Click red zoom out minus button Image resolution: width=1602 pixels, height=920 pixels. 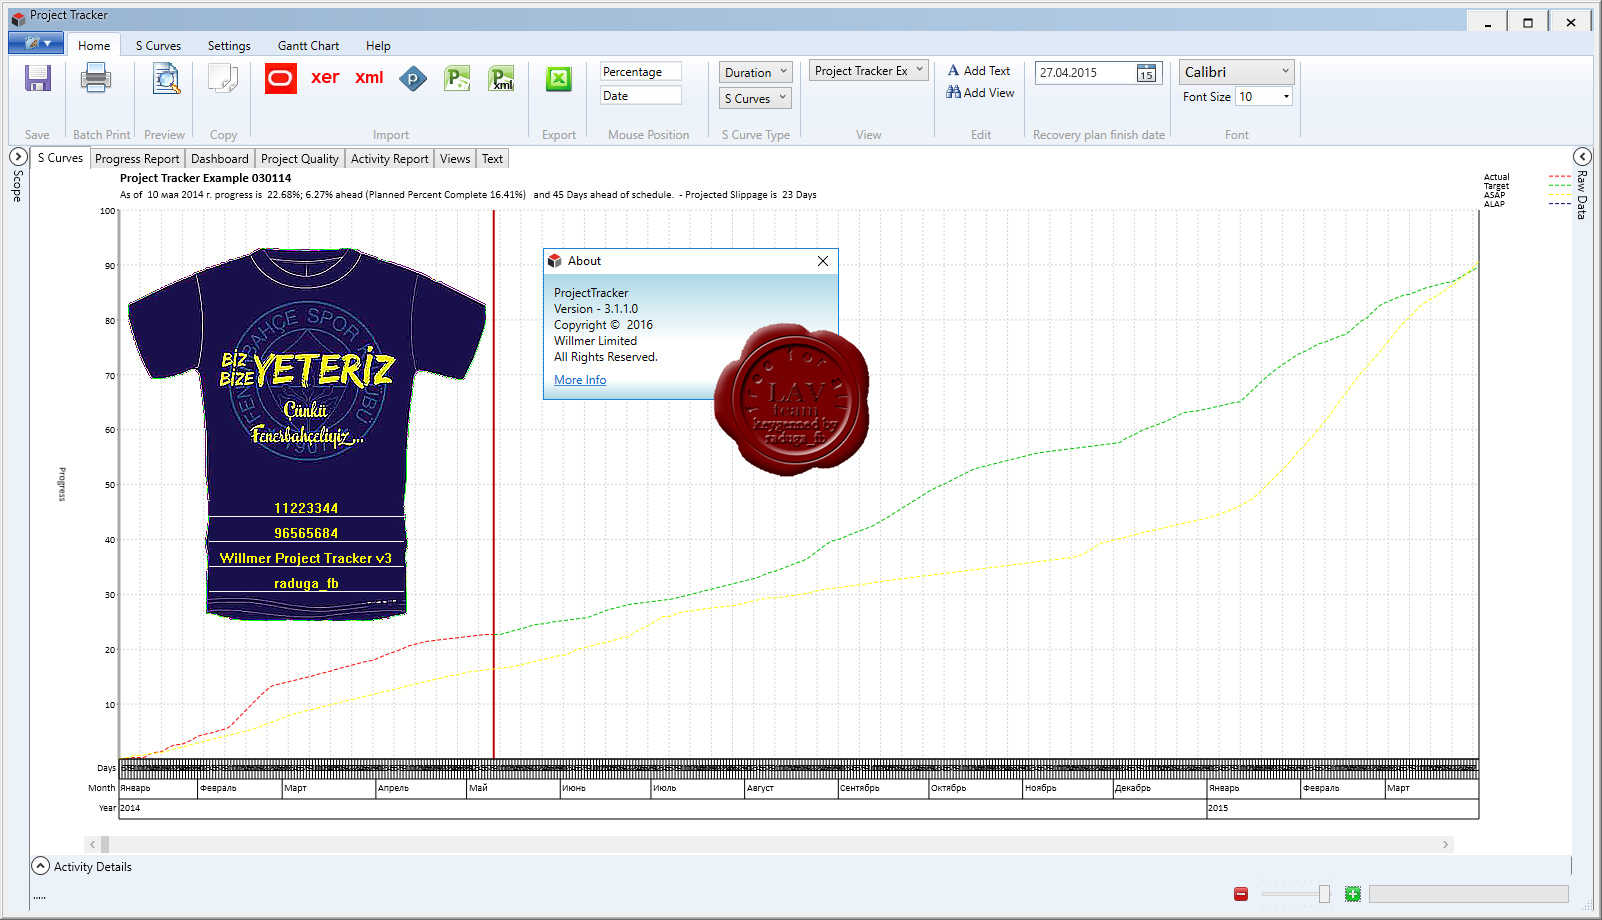click(x=1241, y=894)
